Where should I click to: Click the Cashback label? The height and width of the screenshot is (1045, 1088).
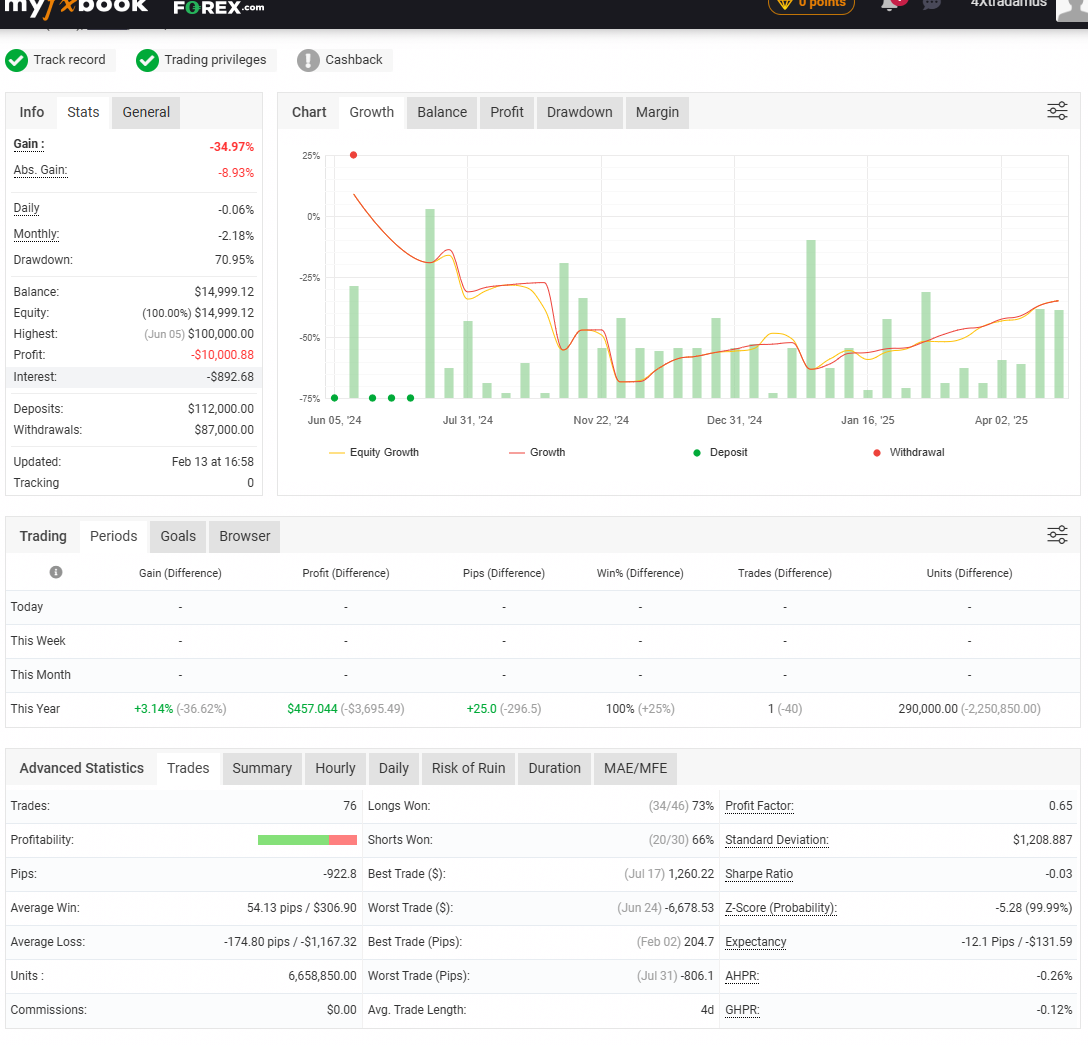(x=354, y=60)
